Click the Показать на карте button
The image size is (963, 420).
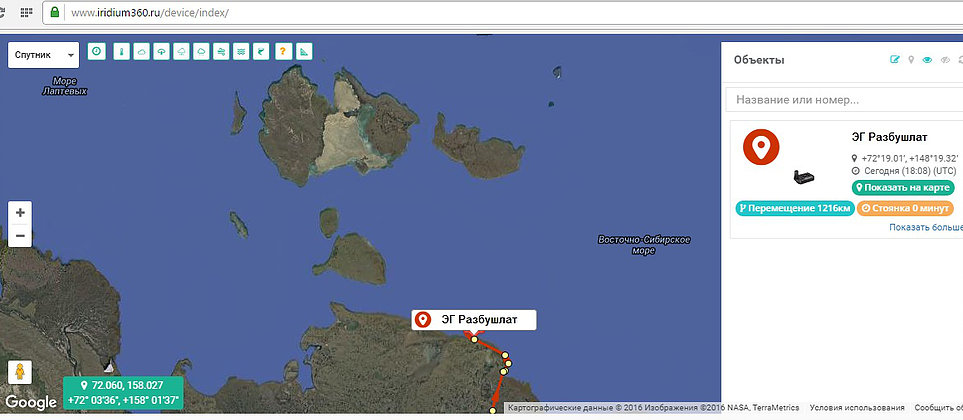point(902,187)
